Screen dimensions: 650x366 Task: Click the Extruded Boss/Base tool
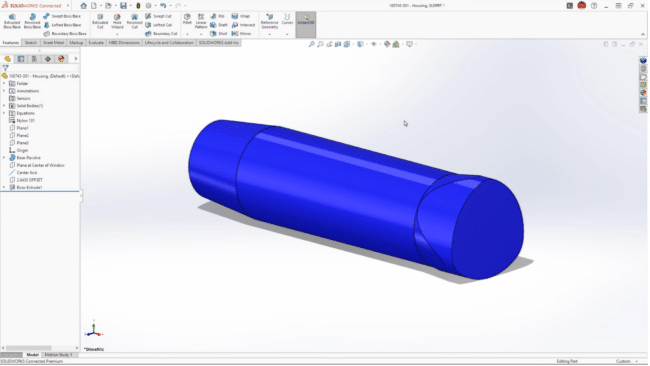pyautogui.click(x=12, y=21)
